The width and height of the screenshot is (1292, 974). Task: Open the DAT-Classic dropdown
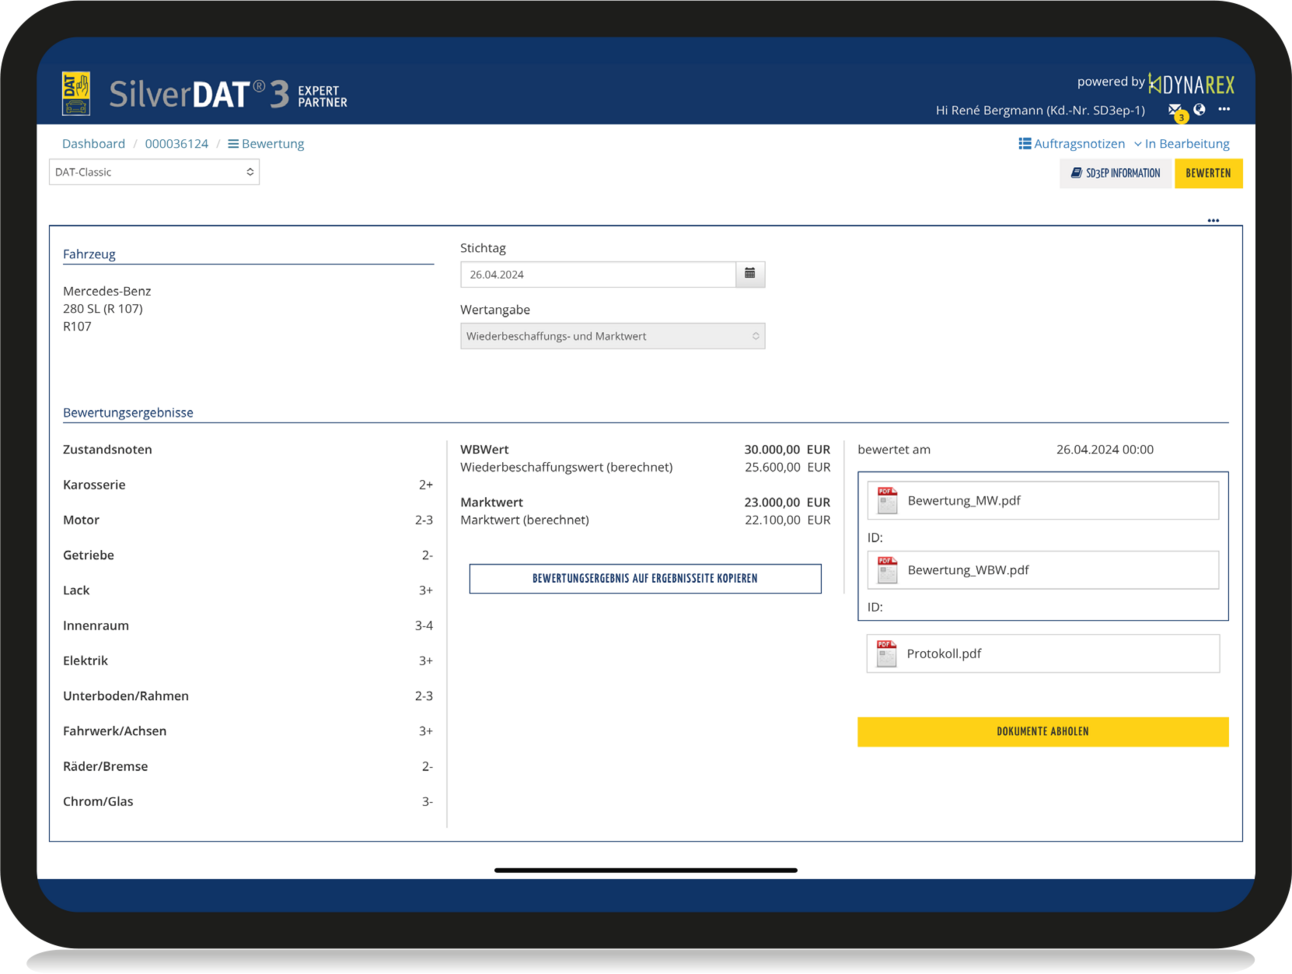154,171
